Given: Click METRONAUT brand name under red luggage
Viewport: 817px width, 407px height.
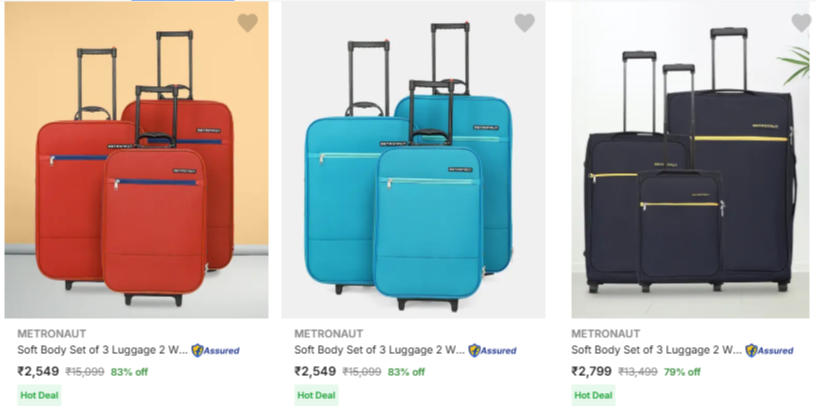Looking at the screenshot, I should coord(51,333).
